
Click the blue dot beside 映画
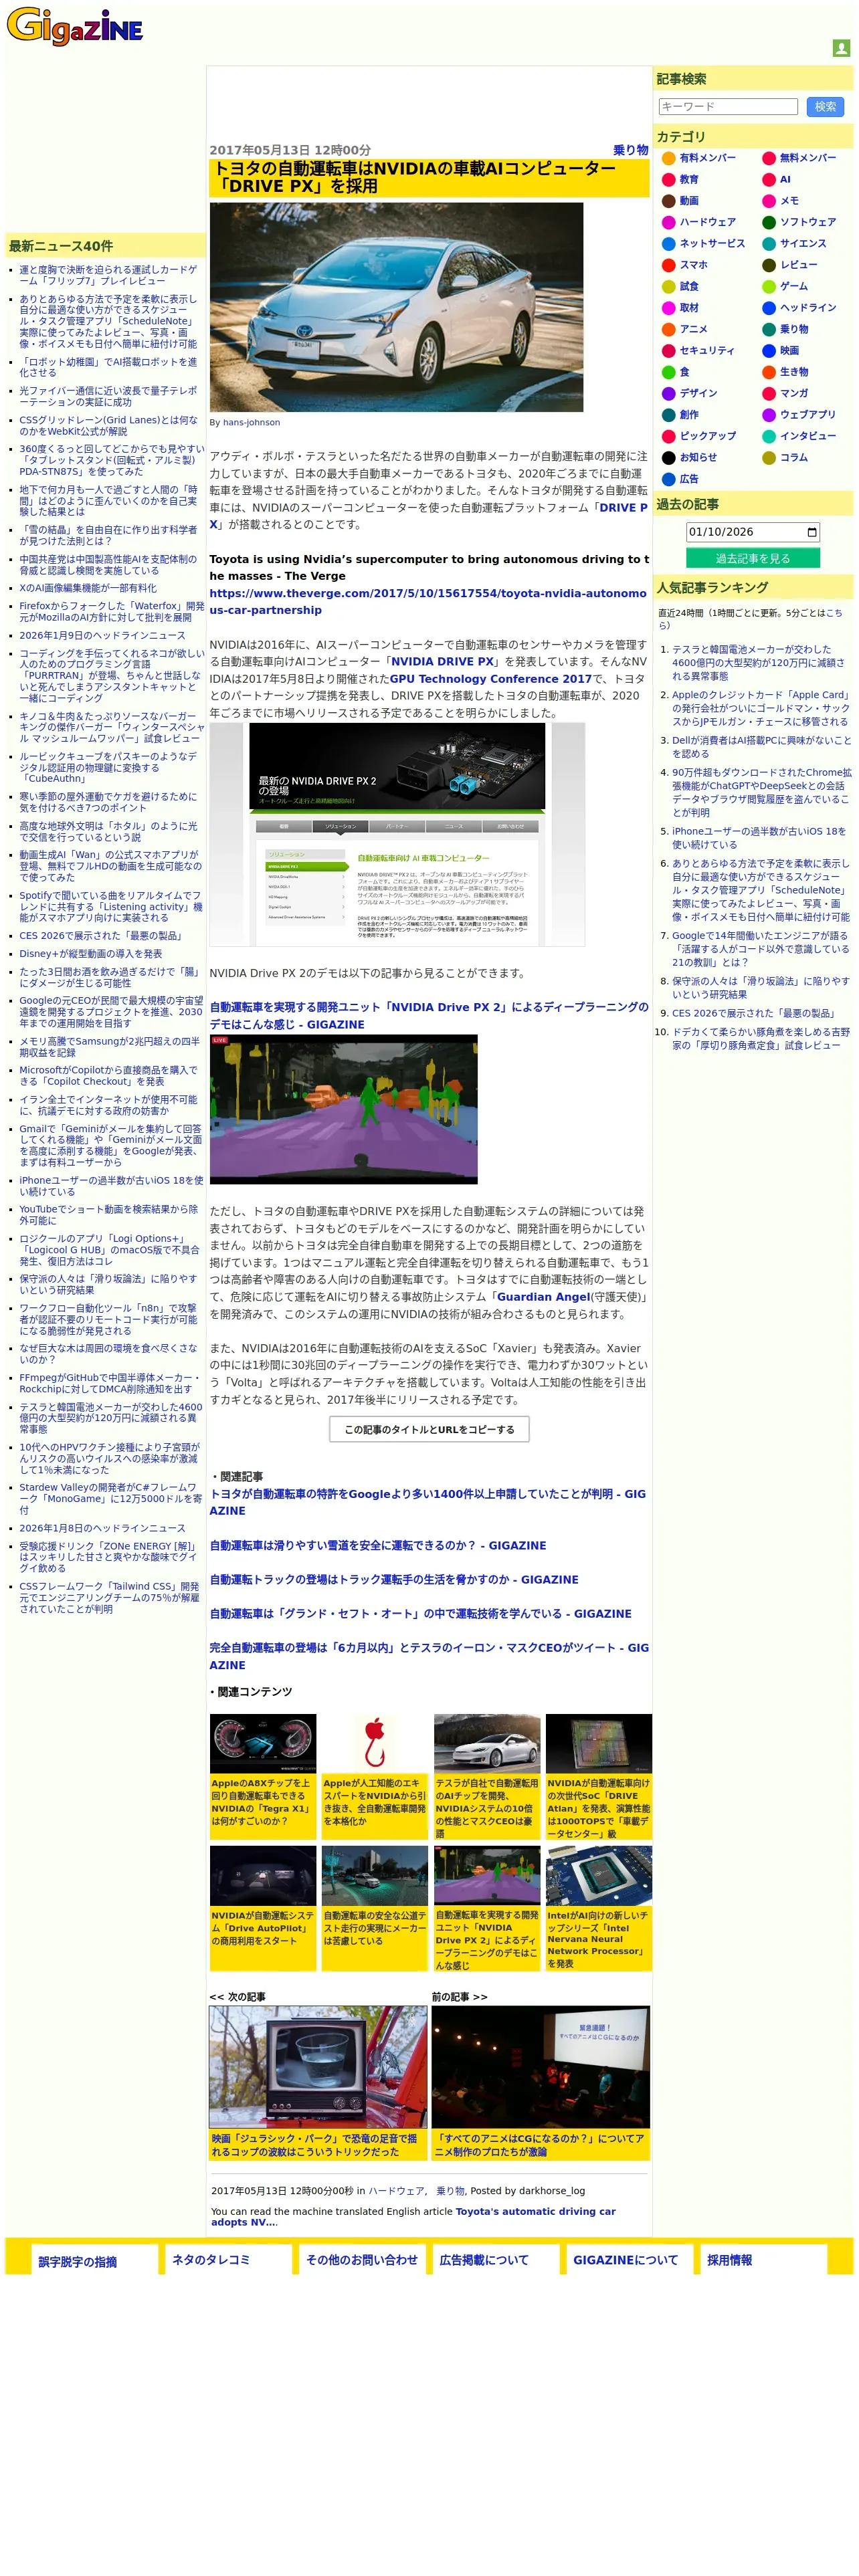click(768, 351)
